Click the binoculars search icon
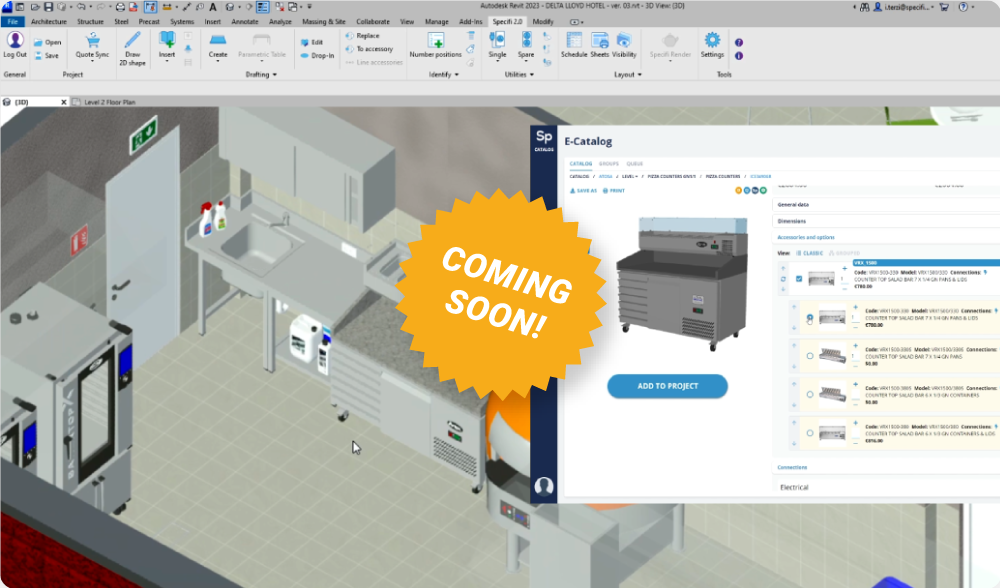This screenshot has height=588, width=1000. 864,7
